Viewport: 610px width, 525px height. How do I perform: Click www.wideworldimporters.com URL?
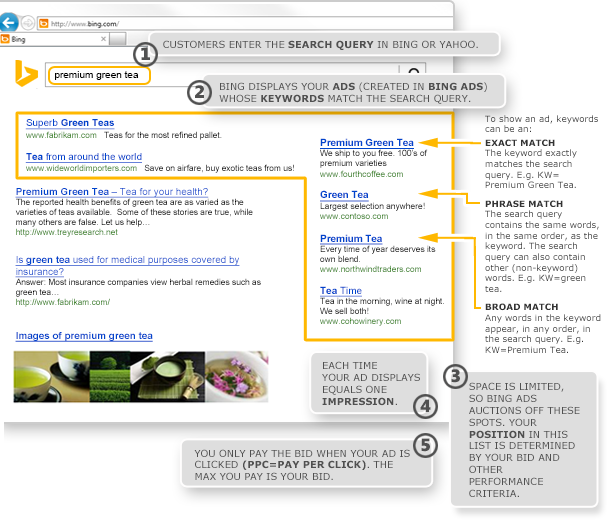[81, 168]
